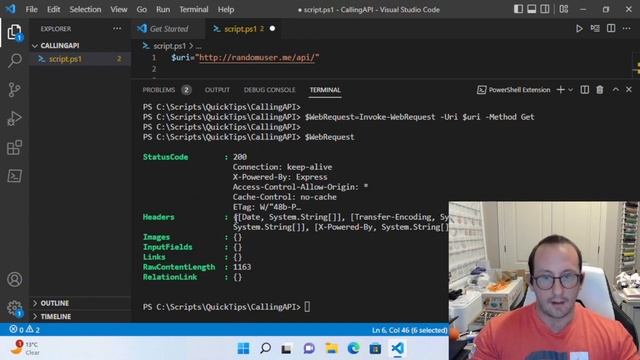Switch to the Output tab

217,90
